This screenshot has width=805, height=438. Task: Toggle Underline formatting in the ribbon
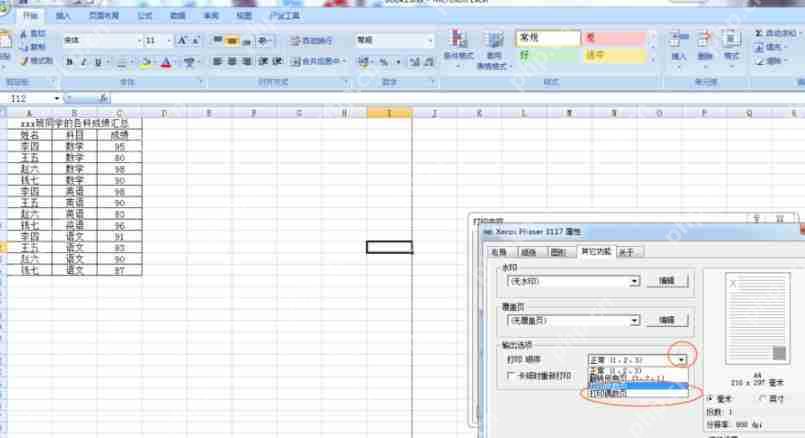coord(98,62)
